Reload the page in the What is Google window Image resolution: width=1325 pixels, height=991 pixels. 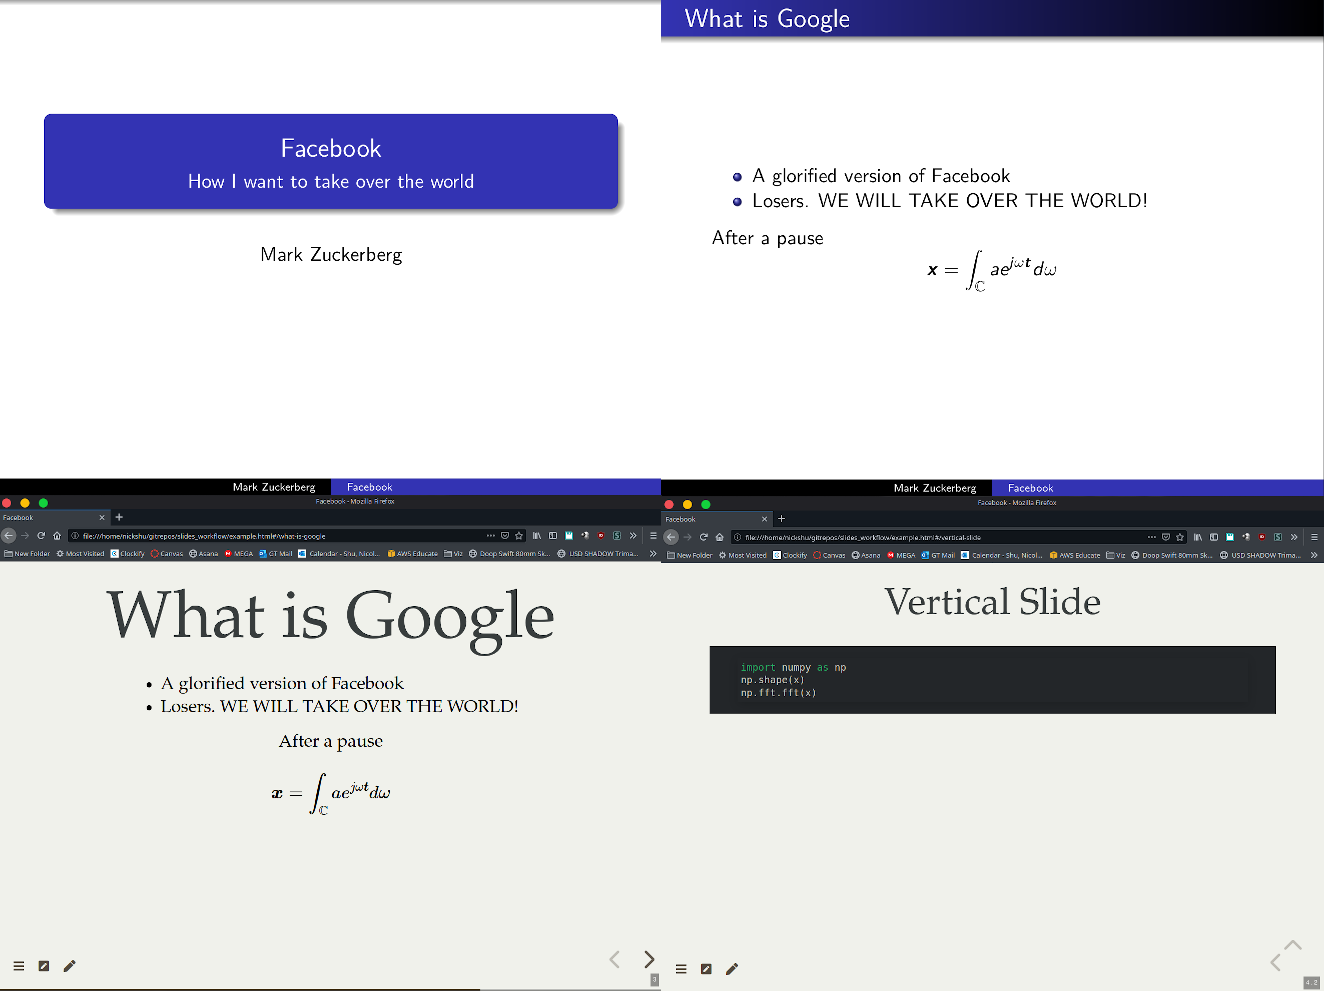41,535
